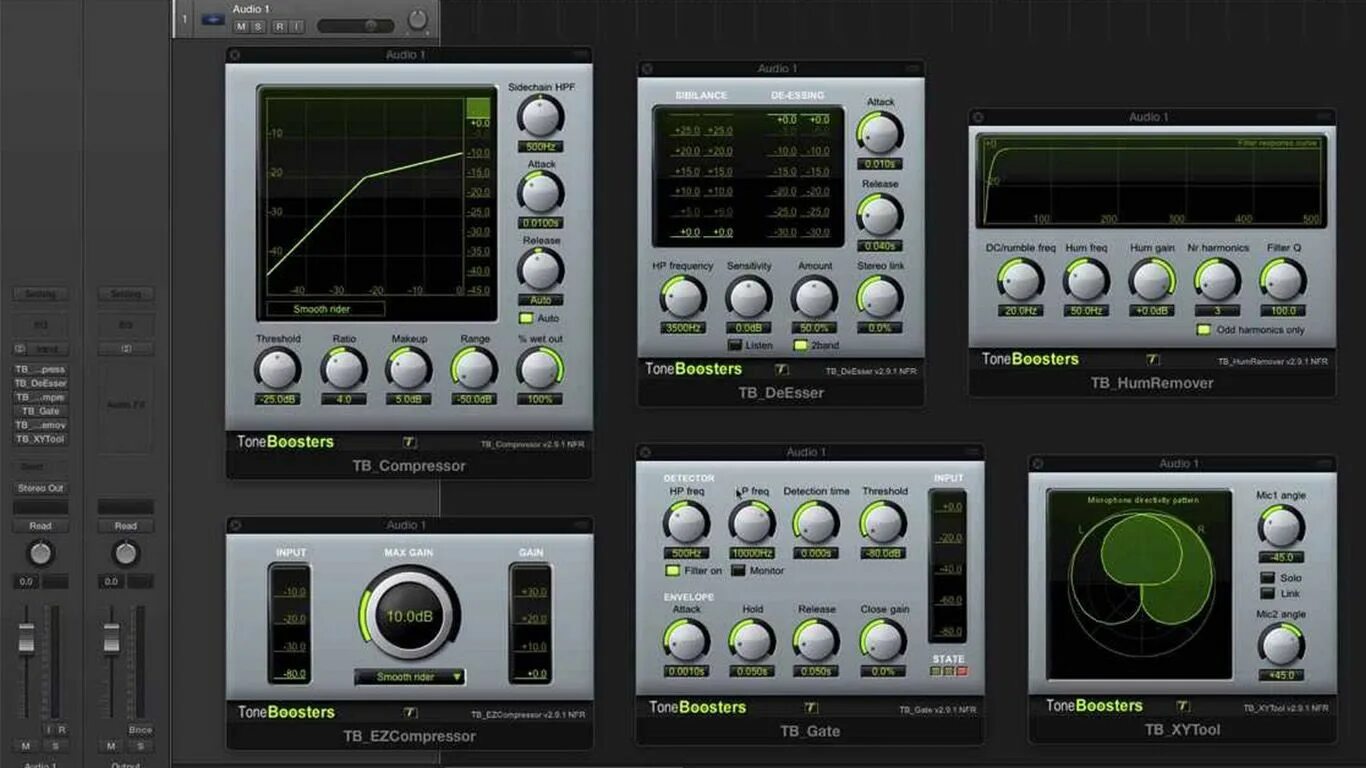Toggle Odd harmonics only in TB_HumRemover
Image resolution: width=1366 pixels, height=768 pixels.
1204,330
